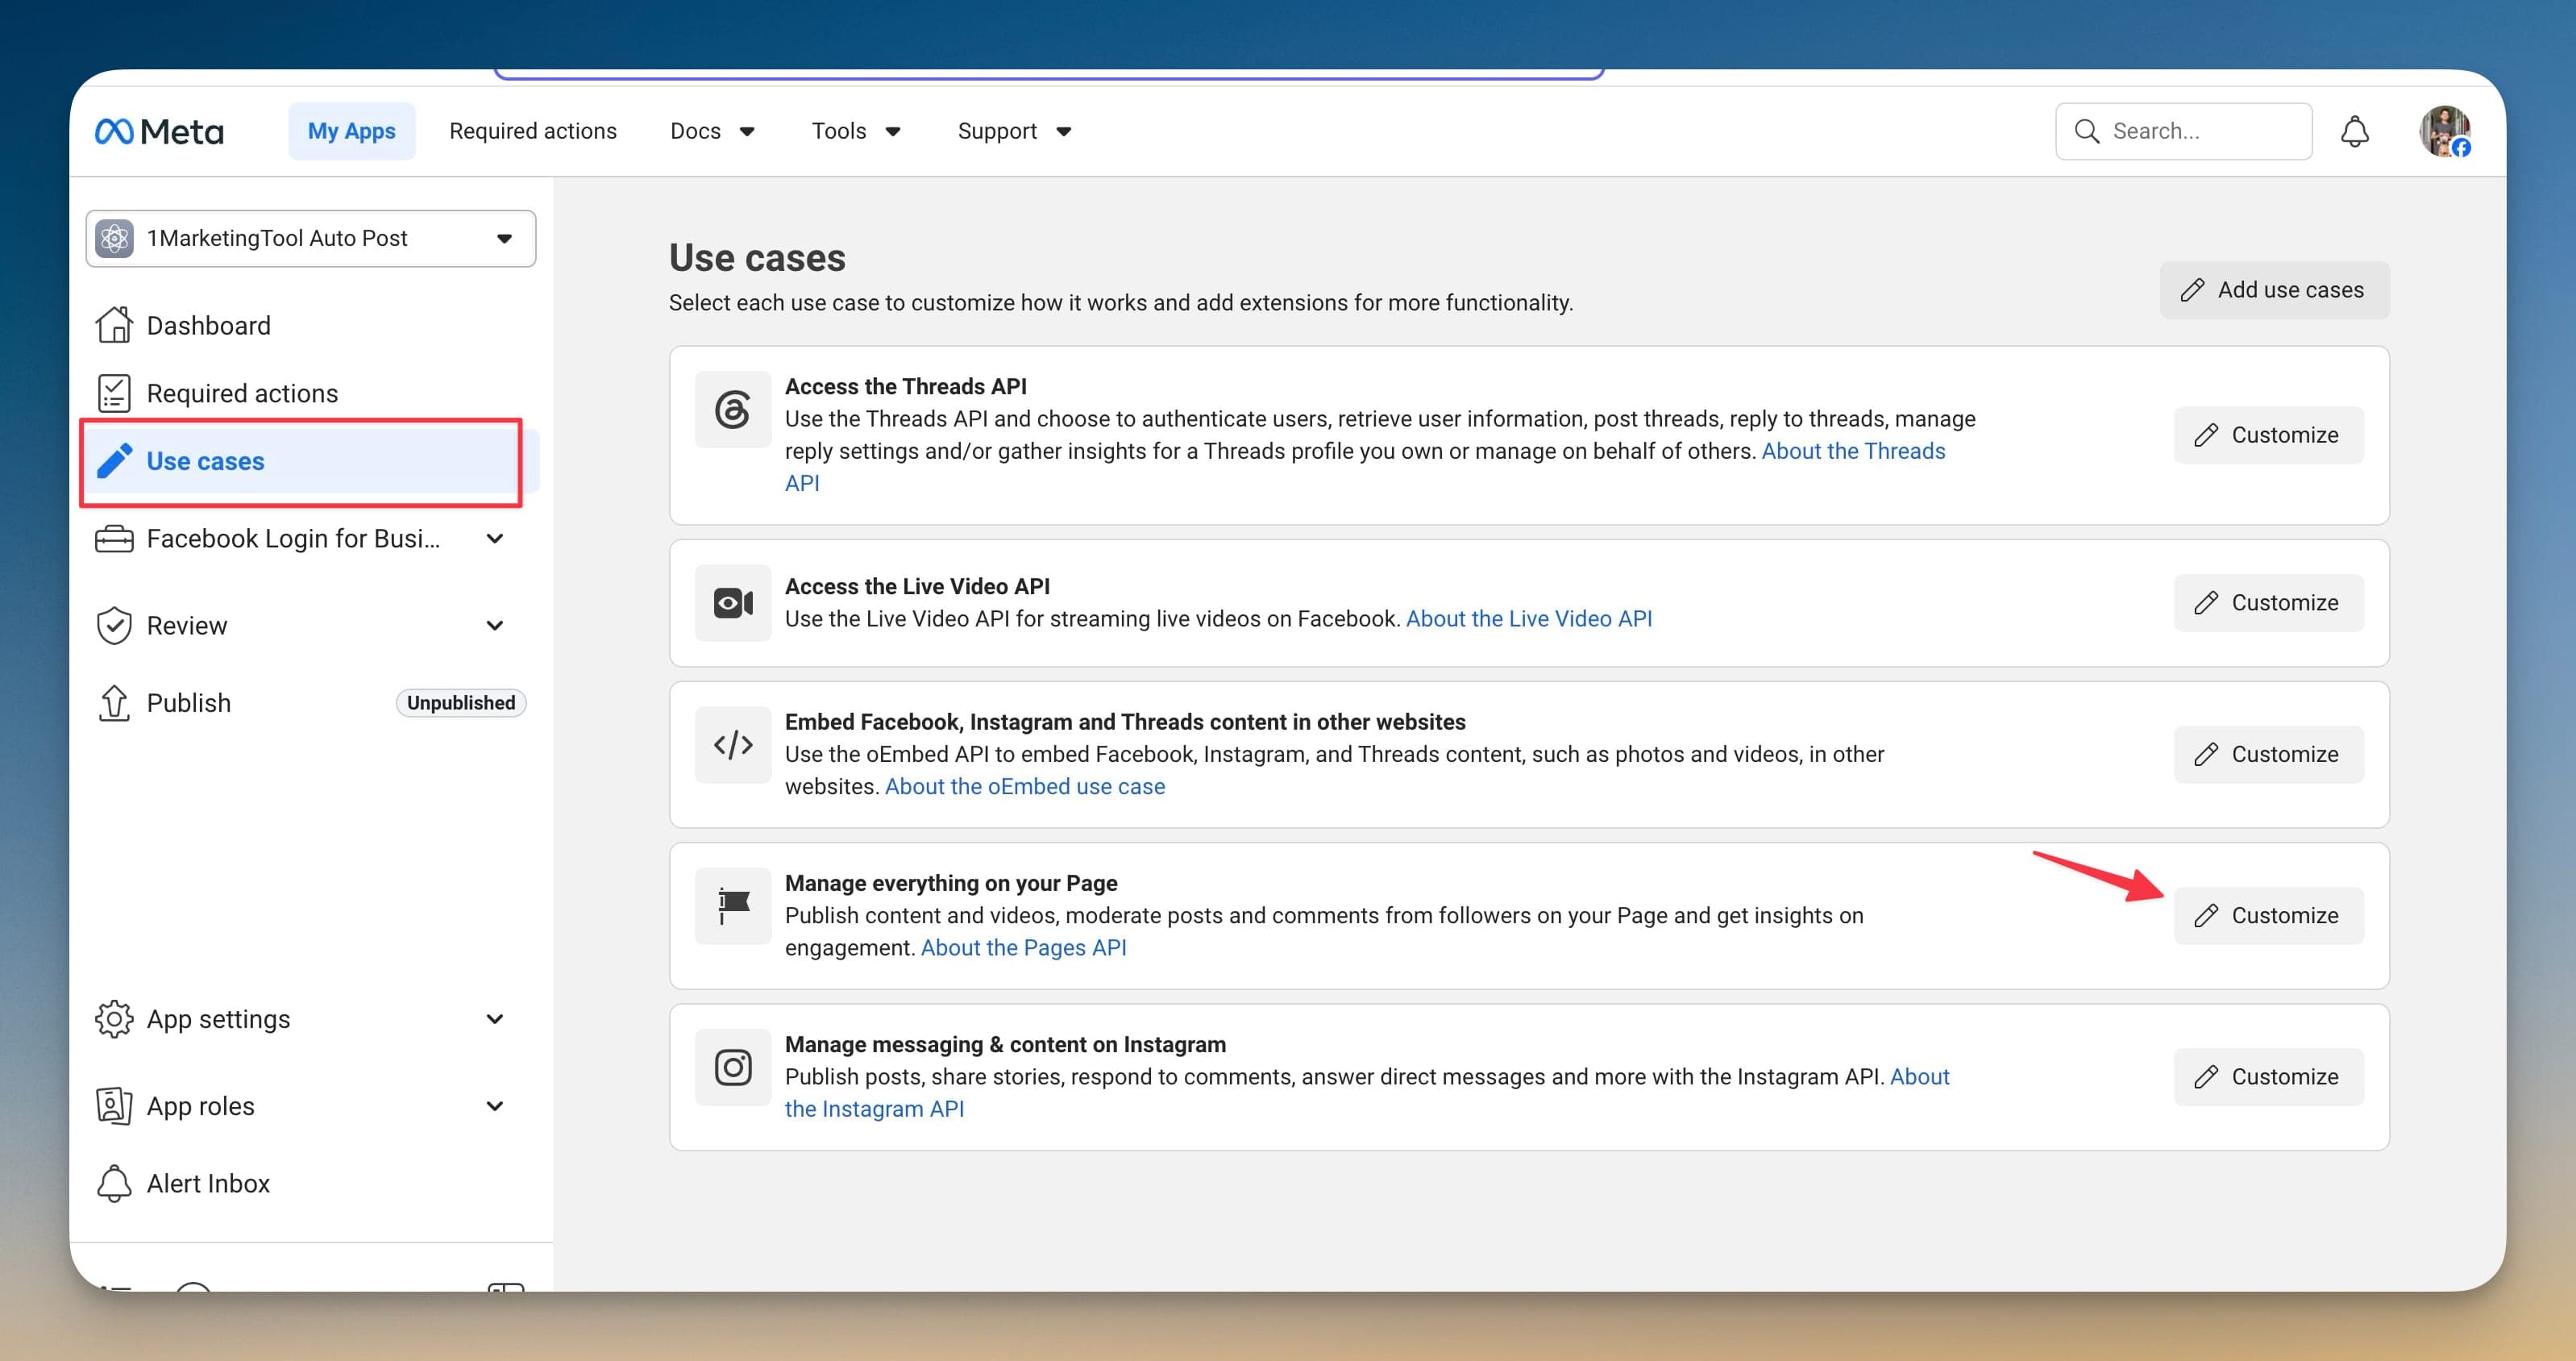The width and height of the screenshot is (2576, 1361).
Task: Customize the oEmbed embed use case
Action: coord(2268,754)
